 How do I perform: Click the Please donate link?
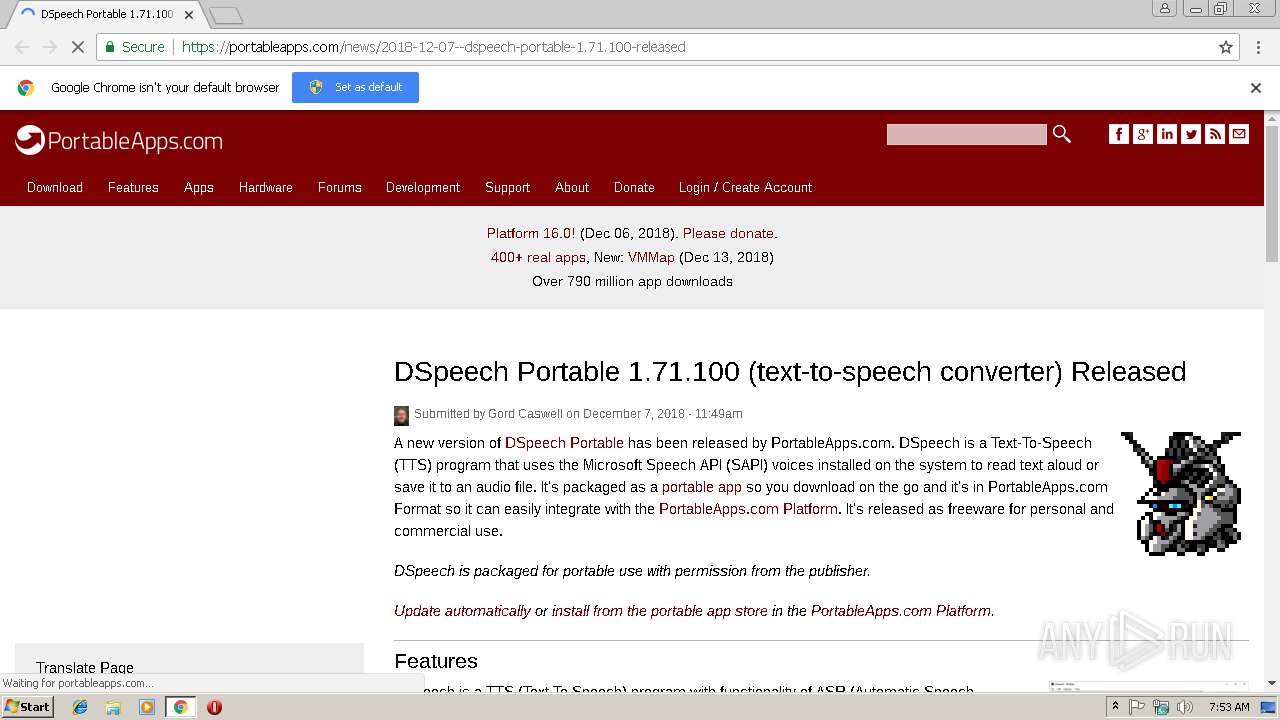728,233
